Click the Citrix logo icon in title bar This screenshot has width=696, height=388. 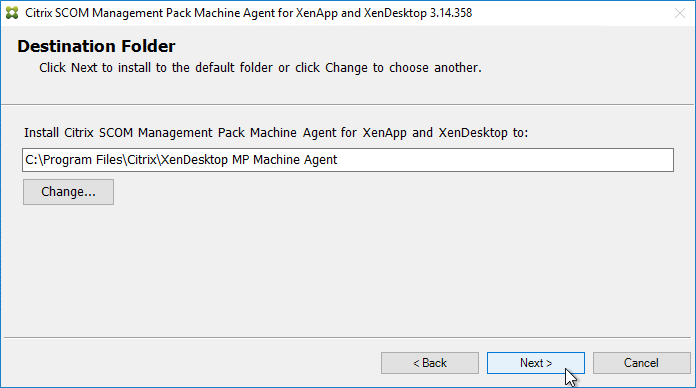[12, 13]
